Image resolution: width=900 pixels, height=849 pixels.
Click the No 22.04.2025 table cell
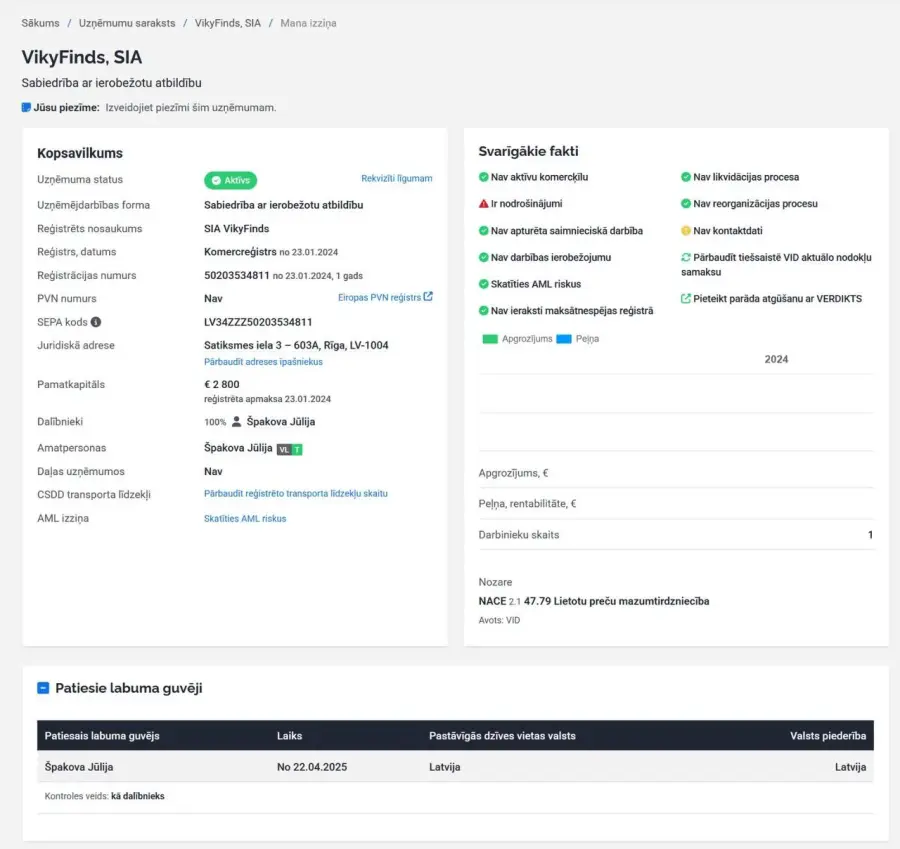[x=312, y=767]
